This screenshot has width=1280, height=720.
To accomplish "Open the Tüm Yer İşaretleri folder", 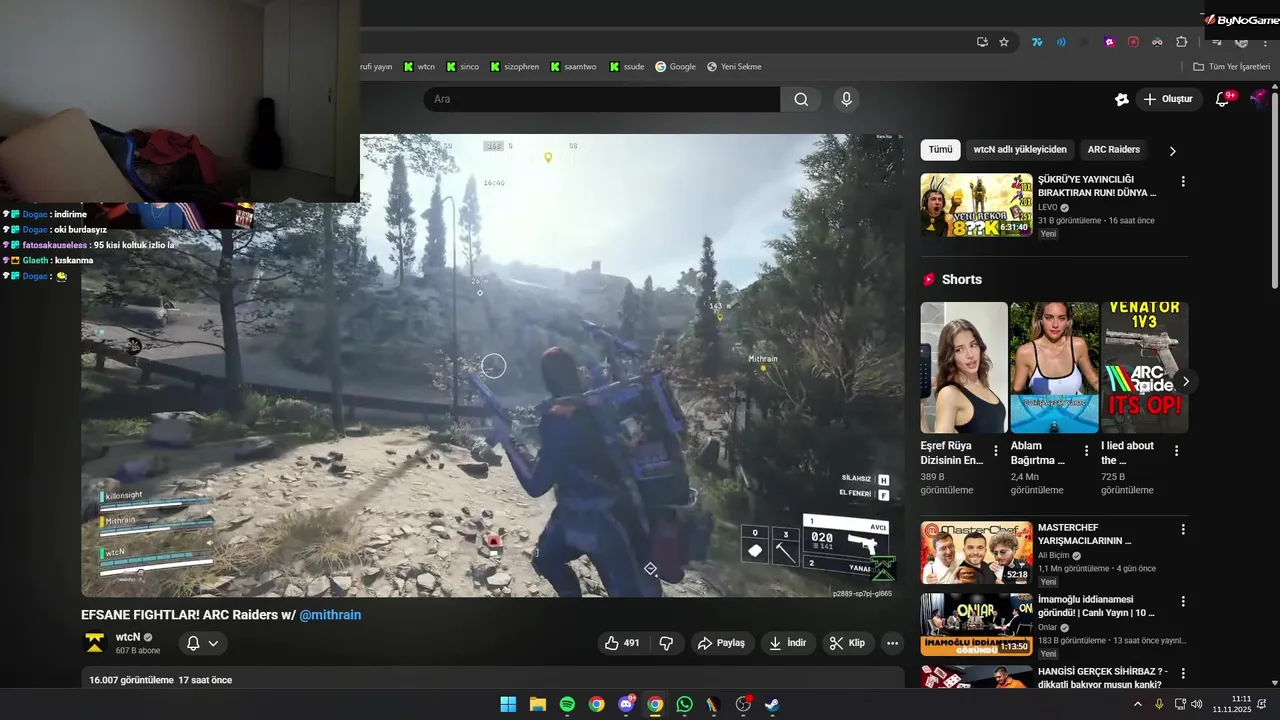I will coord(1231,67).
